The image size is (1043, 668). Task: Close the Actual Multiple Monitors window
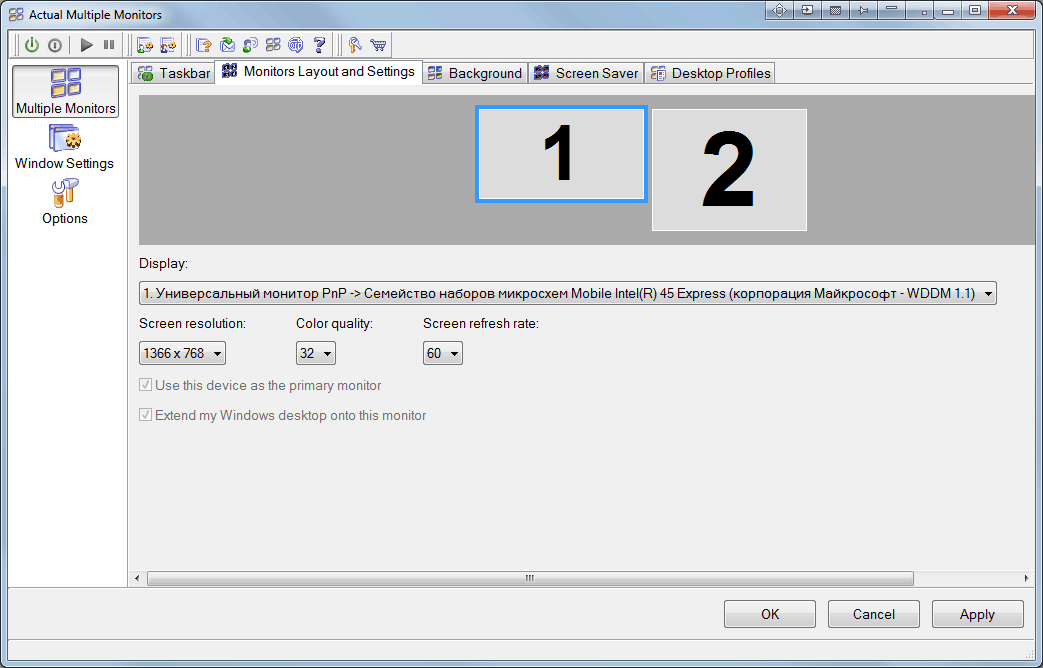(1012, 10)
